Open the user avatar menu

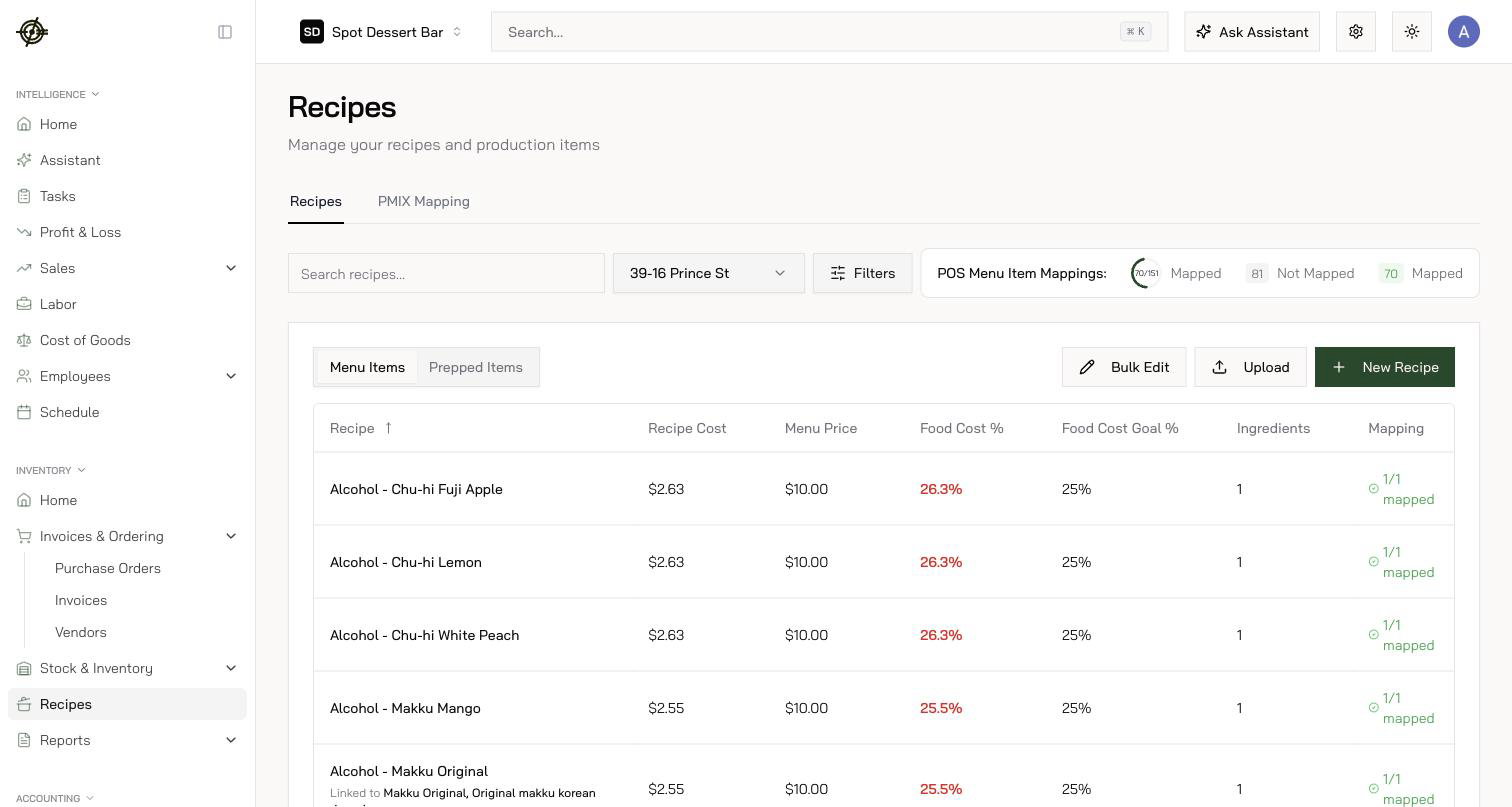tap(1464, 32)
